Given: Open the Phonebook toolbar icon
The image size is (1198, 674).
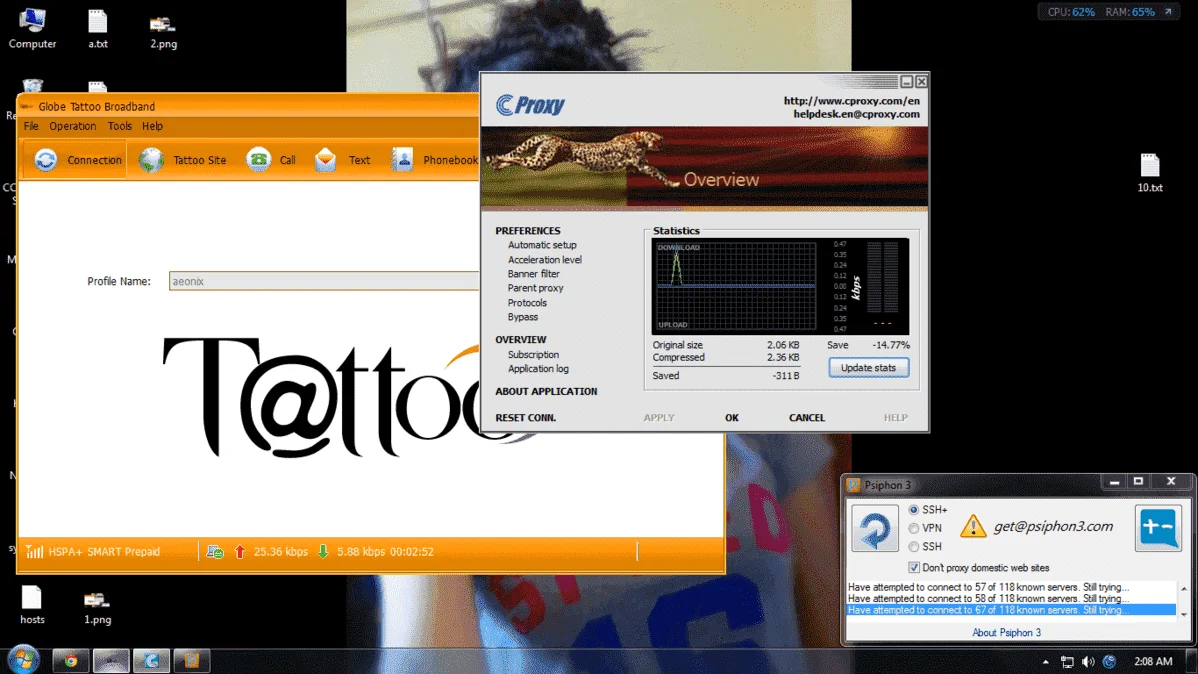Looking at the screenshot, I should [x=402, y=159].
